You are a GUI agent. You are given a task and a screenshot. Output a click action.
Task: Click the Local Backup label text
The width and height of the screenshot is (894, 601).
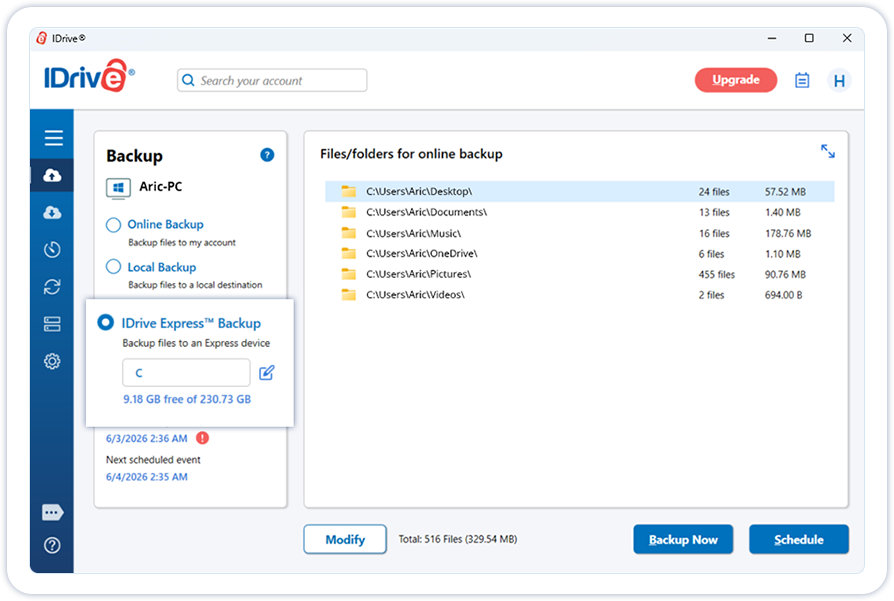161,267
